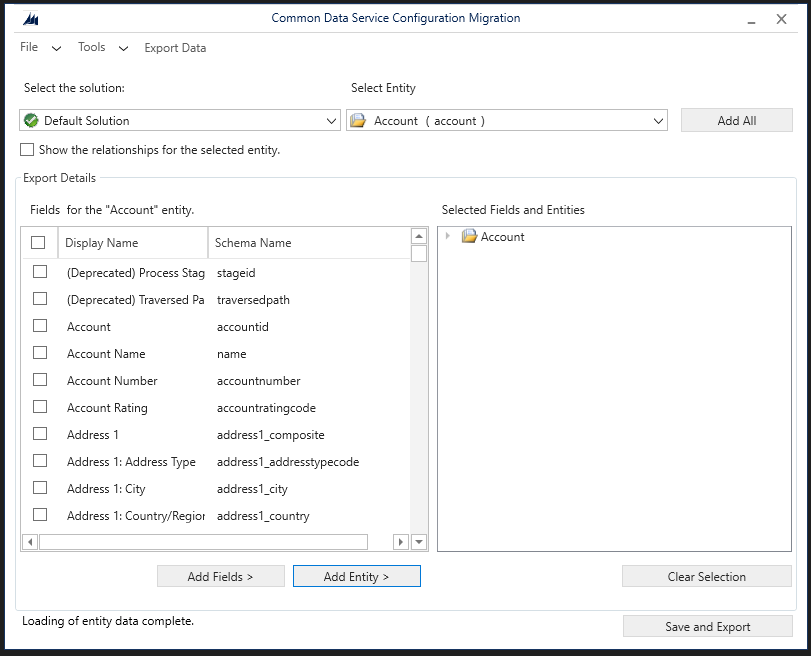The width and height of the screenshot is (811, 656).
Task: Click the scroll-up arrow on the fields list
Action: 420,236
